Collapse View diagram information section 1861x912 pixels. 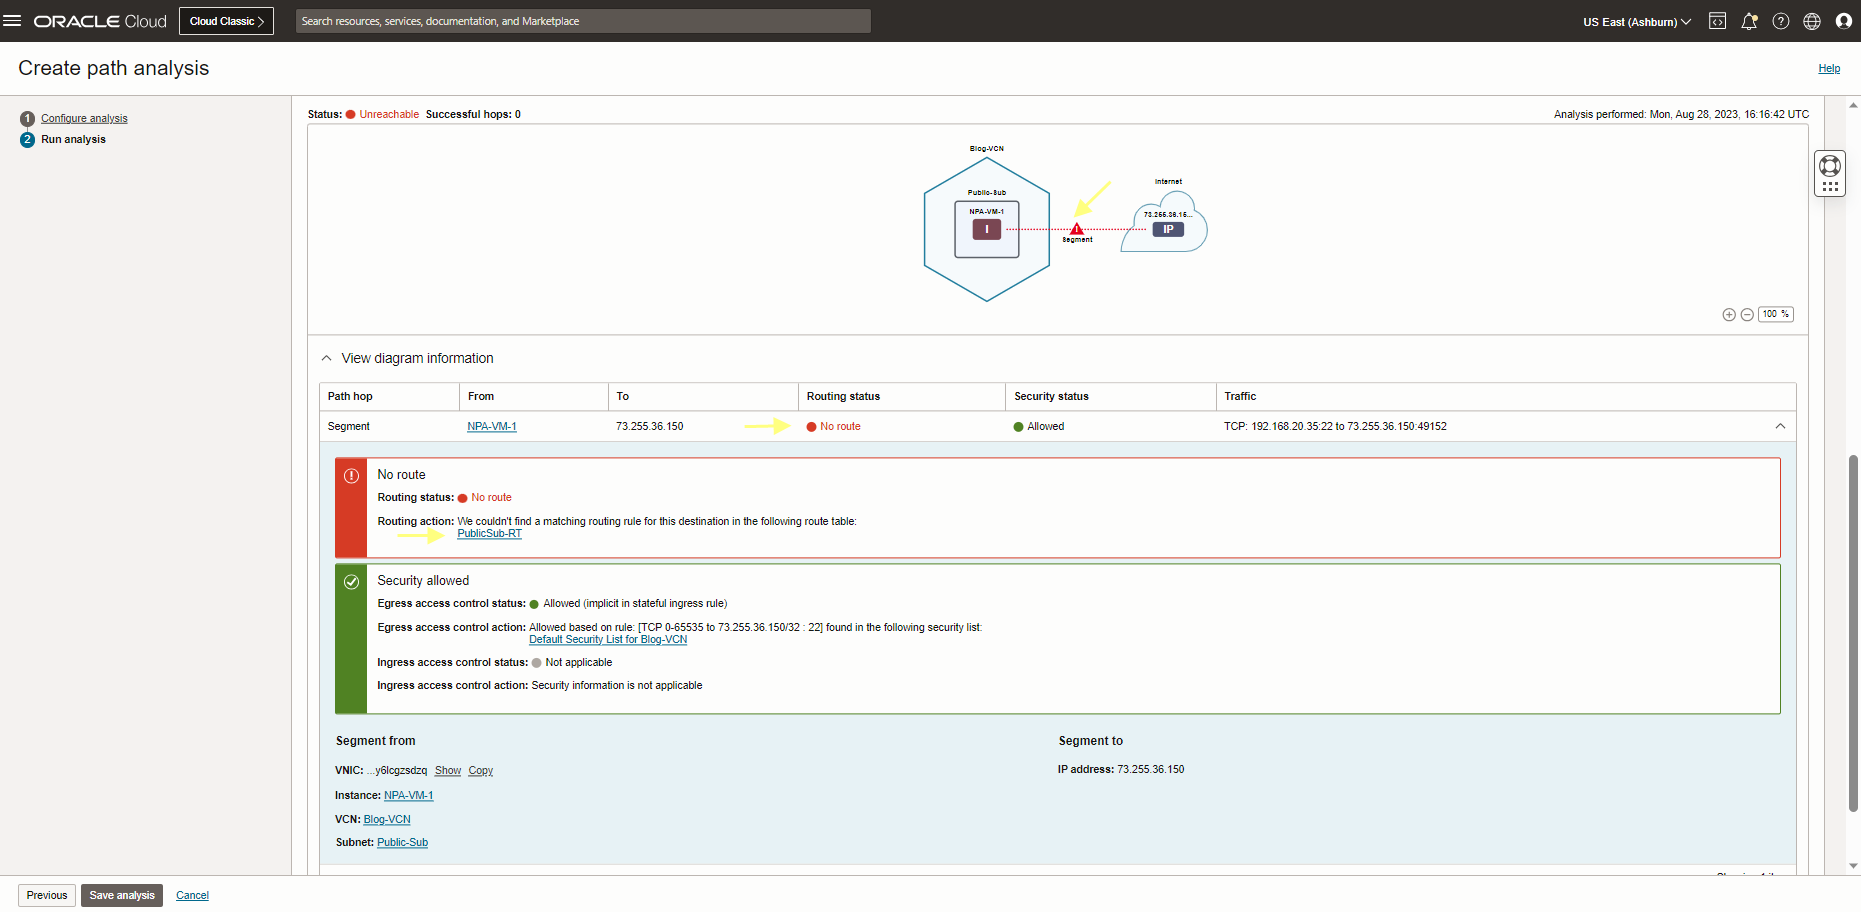coord(326,358)
